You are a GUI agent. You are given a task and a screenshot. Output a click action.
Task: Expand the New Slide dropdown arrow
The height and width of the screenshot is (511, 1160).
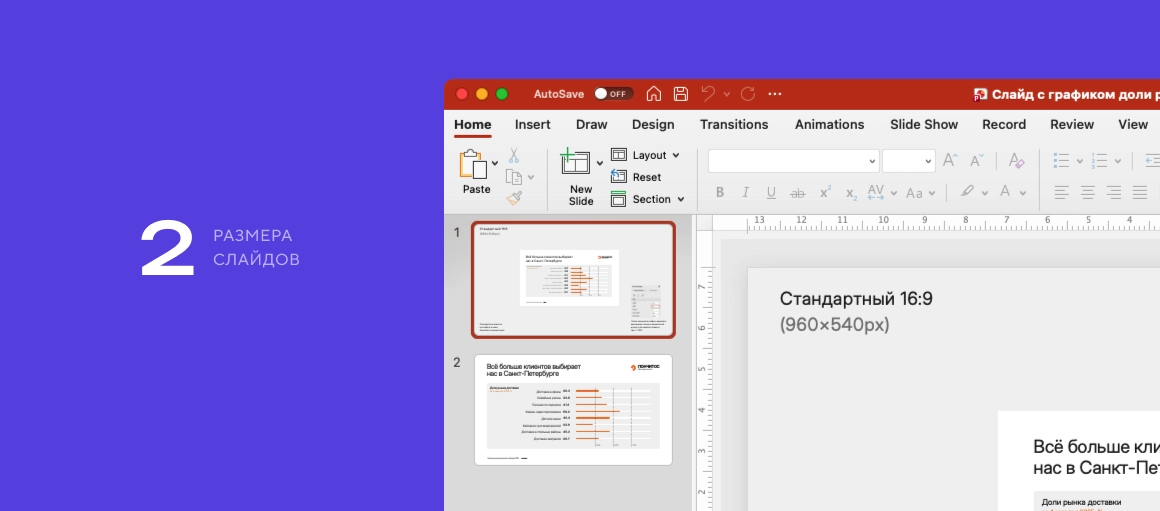pos(599,163)
